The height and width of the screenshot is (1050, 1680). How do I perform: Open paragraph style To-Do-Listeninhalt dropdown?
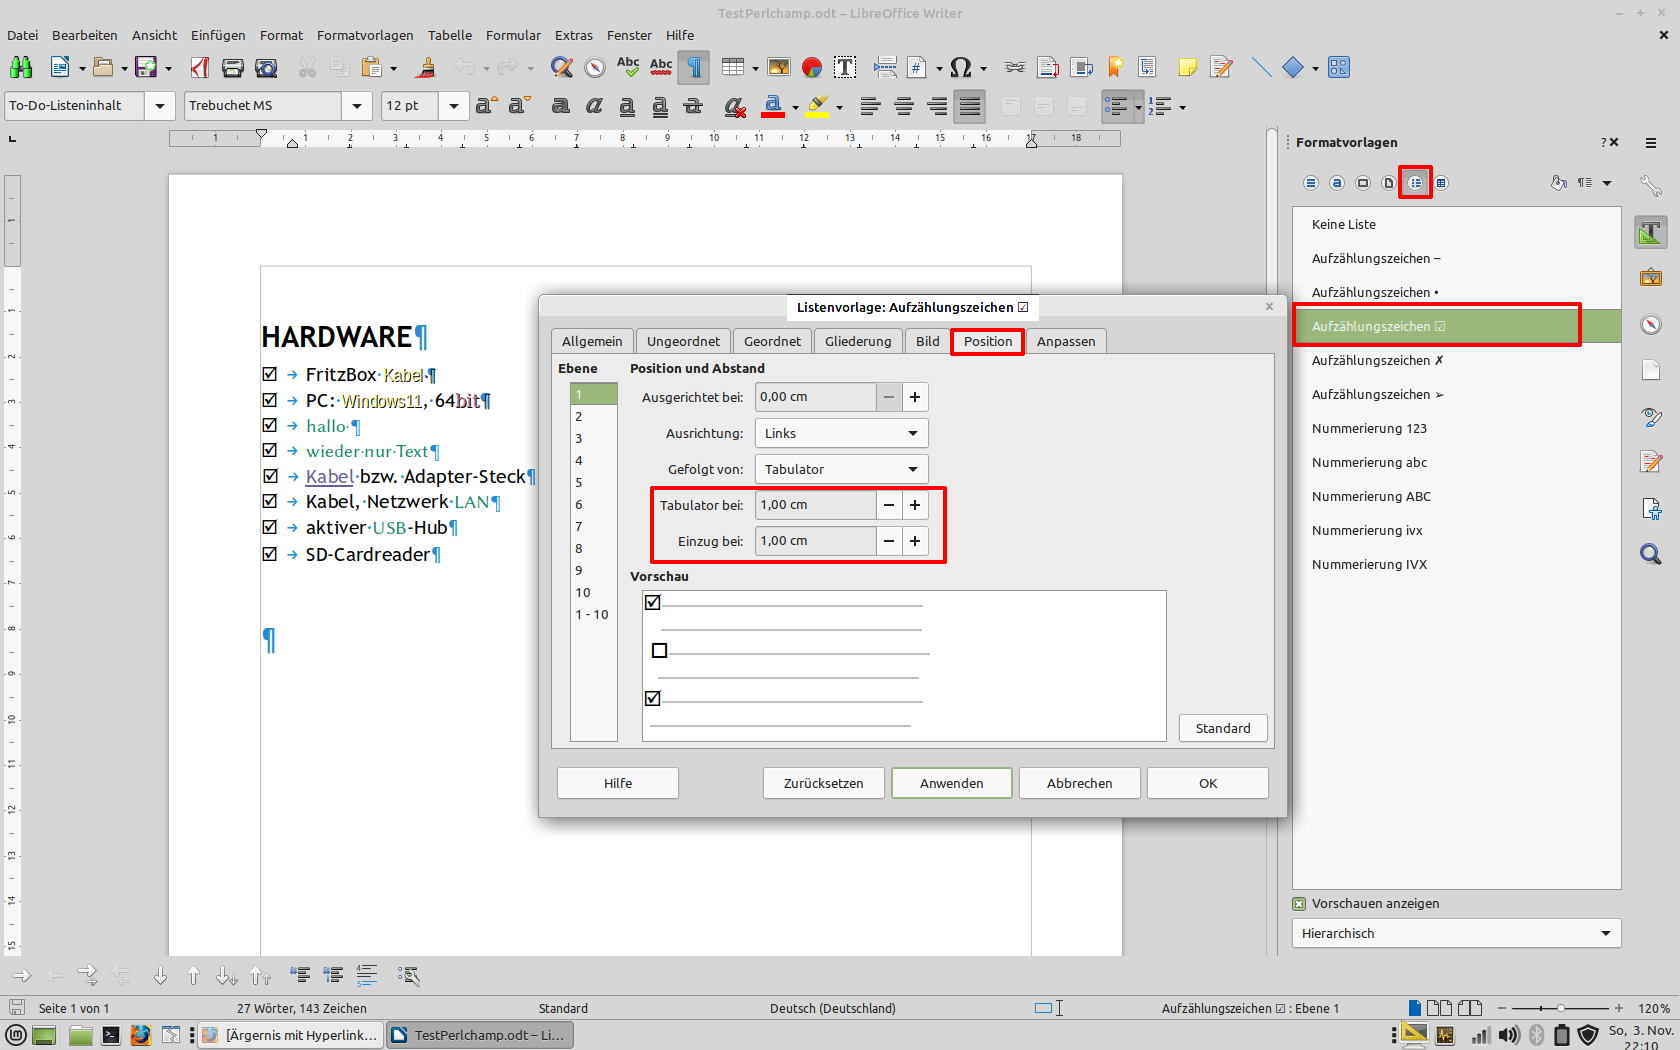click(160, 106)
